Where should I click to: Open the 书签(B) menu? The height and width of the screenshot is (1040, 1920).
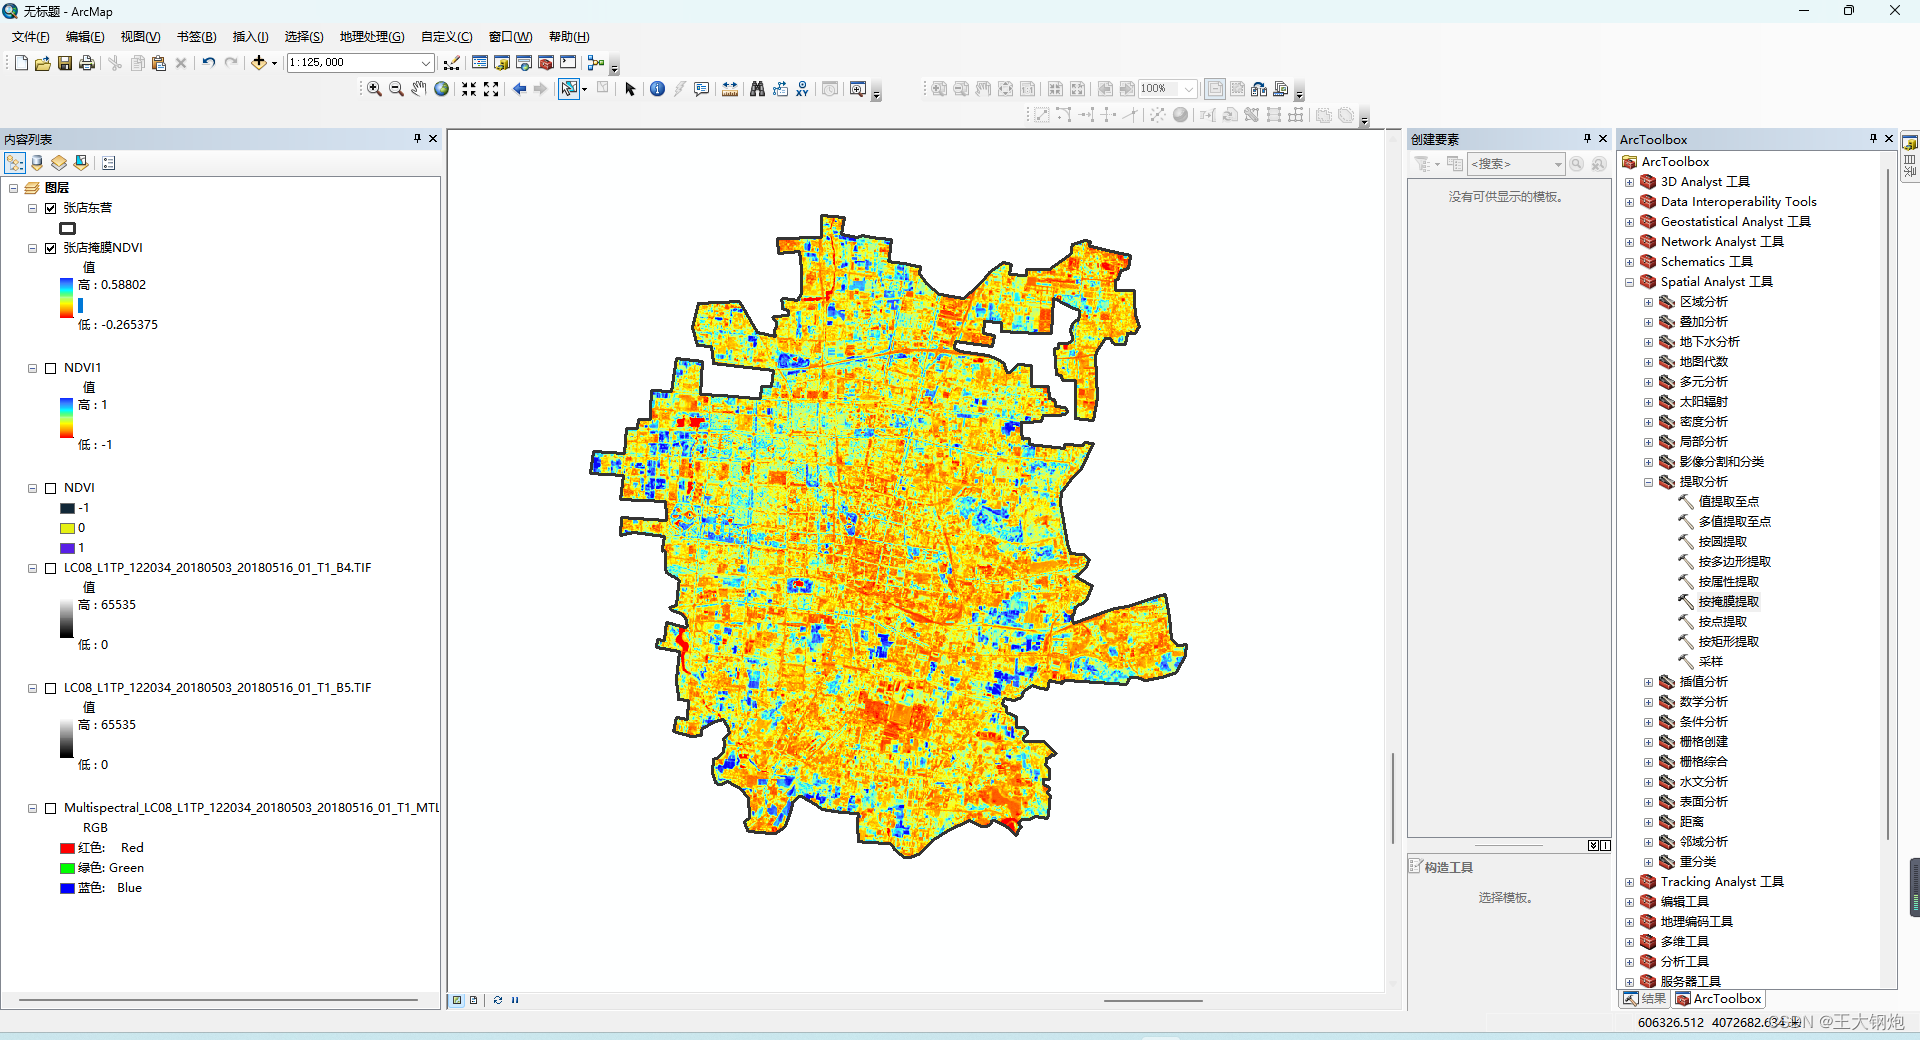point(196,37)
